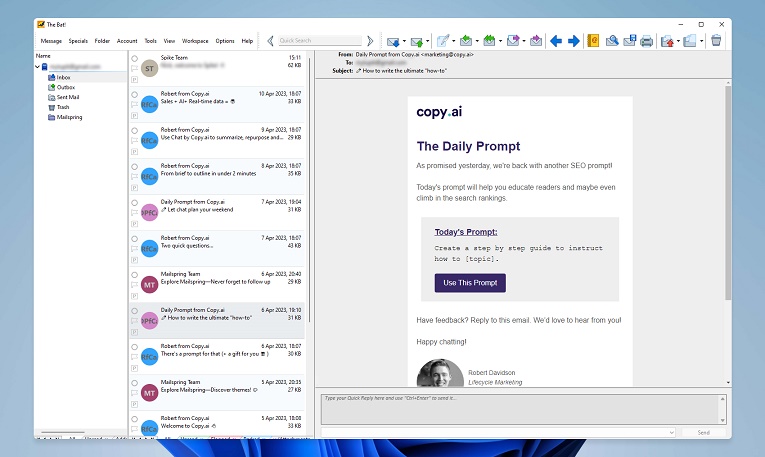Viewport: 765px width, 457px height.
Task: Toggle read circle on 'From brief to outline' message
Action: [135, 167]
